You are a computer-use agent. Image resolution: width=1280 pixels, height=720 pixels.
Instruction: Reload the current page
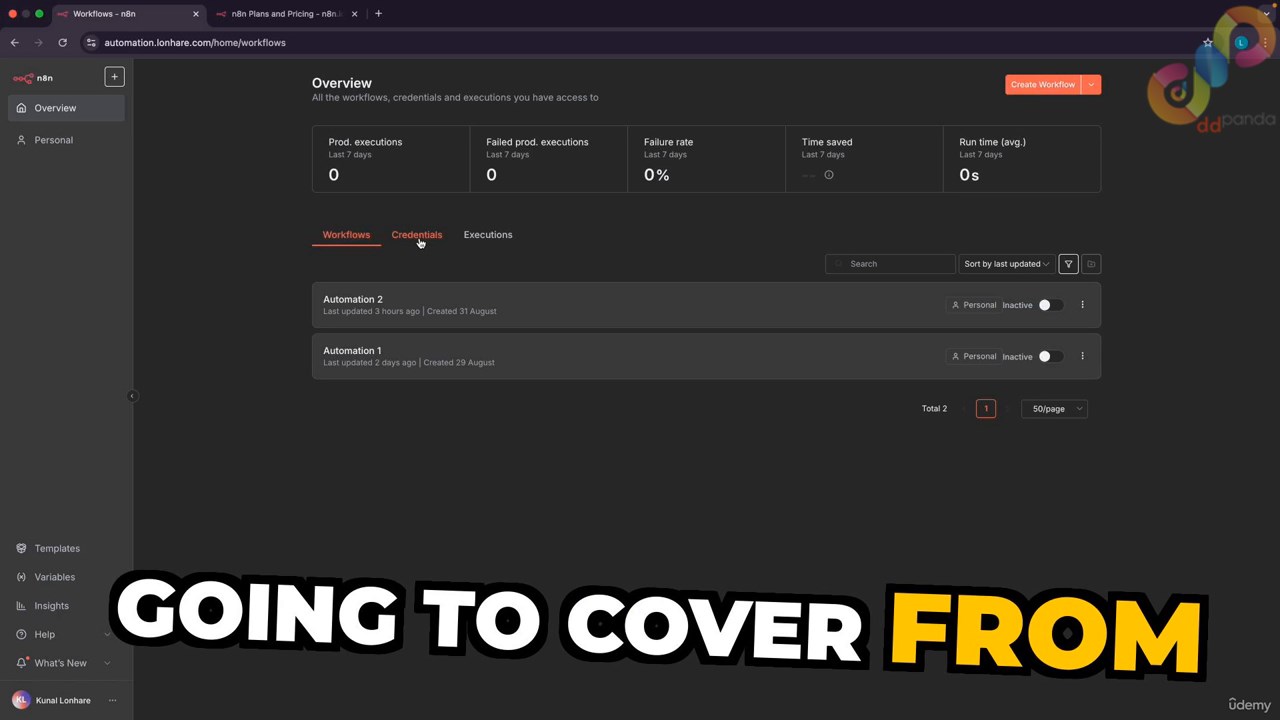pyautogui.click(x=62, y=43)
